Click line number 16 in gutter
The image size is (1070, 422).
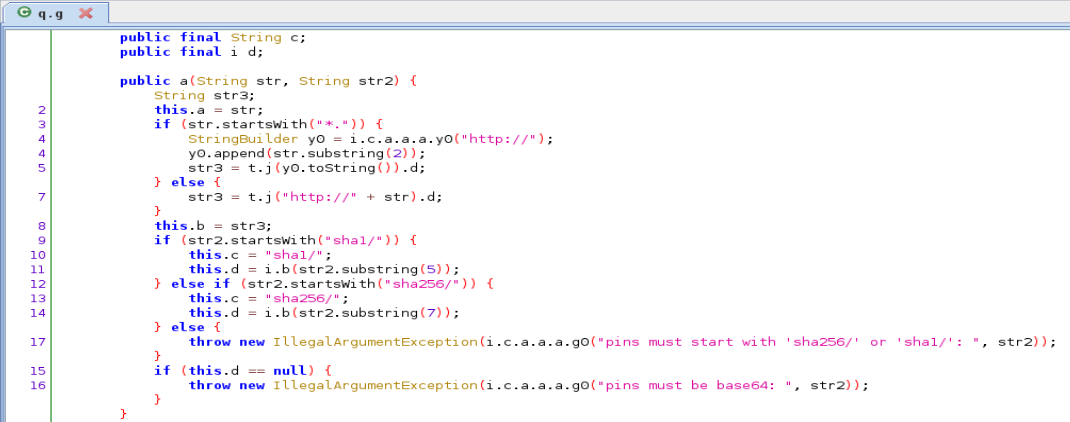[39, 385]
